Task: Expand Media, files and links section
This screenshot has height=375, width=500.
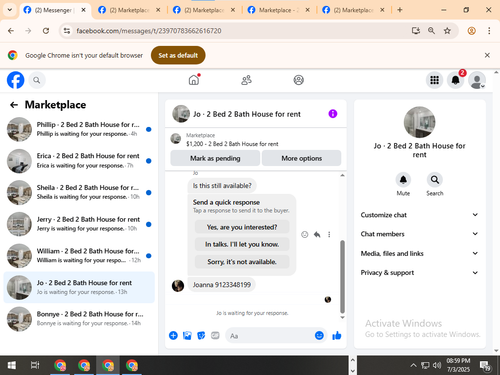Action: pyautogui.click(x=419, y=253)
